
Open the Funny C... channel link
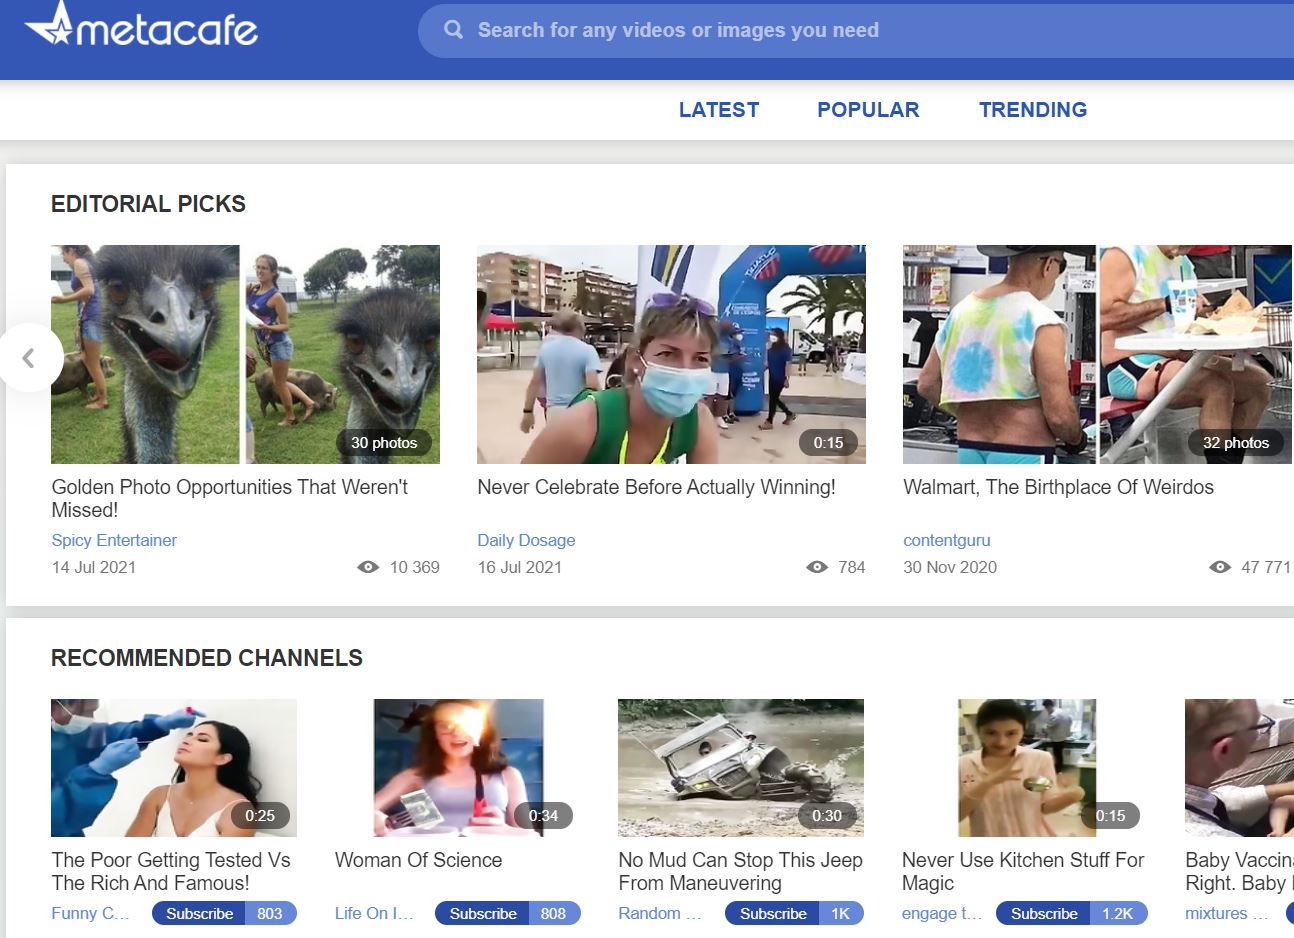(x=90, y=913)
